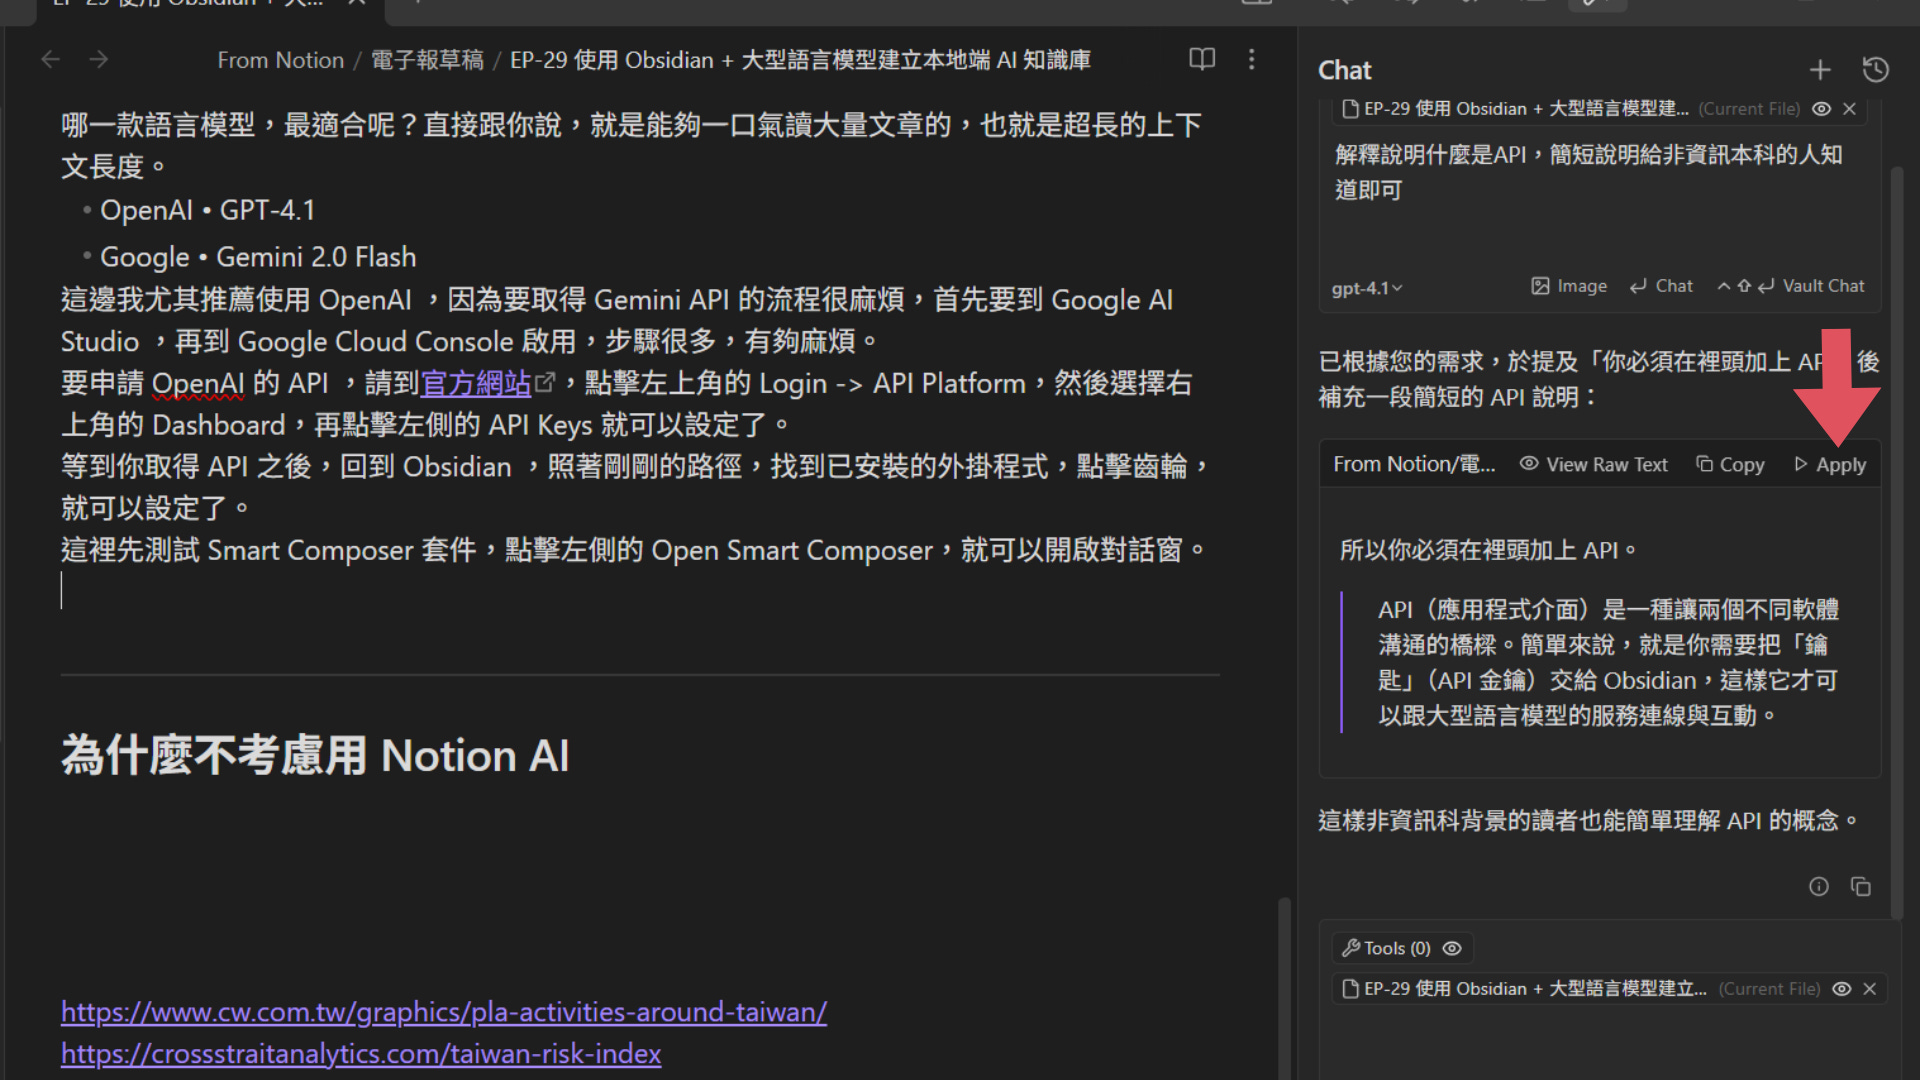Send message using Chat button

(1661, 286)
